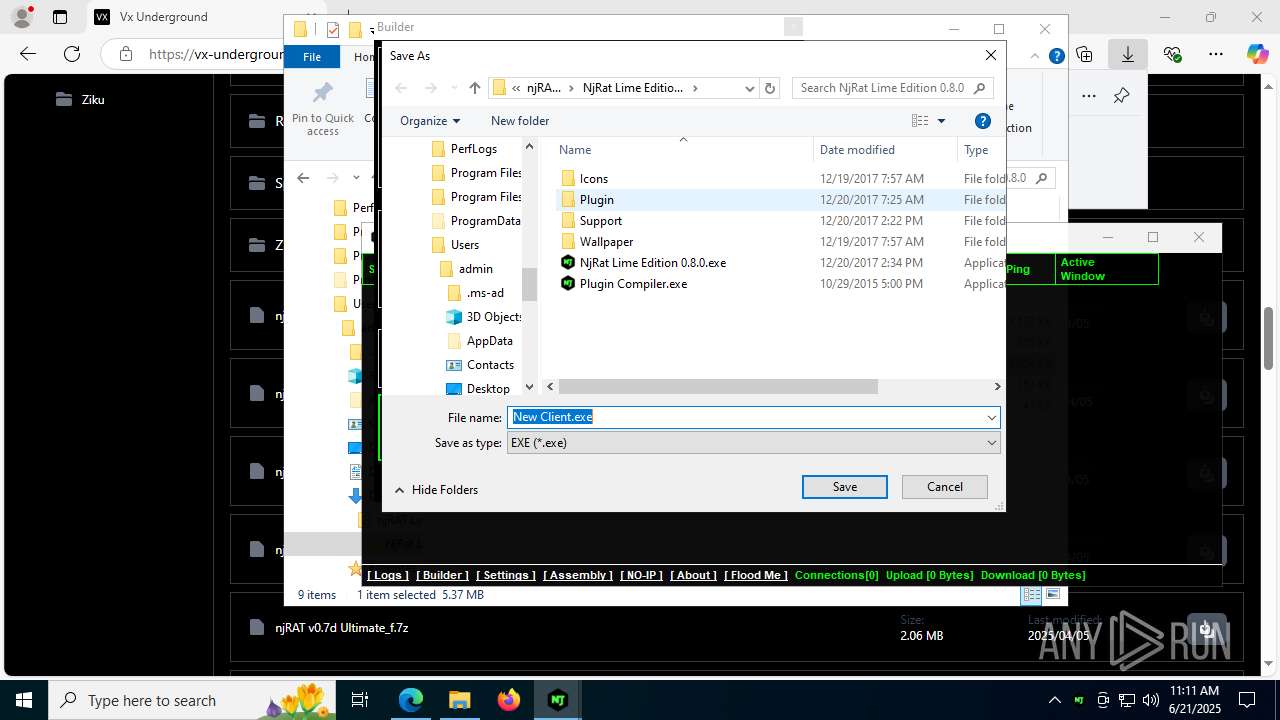This screenshot has height=720, width=1280.
Task: Select Contacts in tree
Action: [x=490, y=364]
